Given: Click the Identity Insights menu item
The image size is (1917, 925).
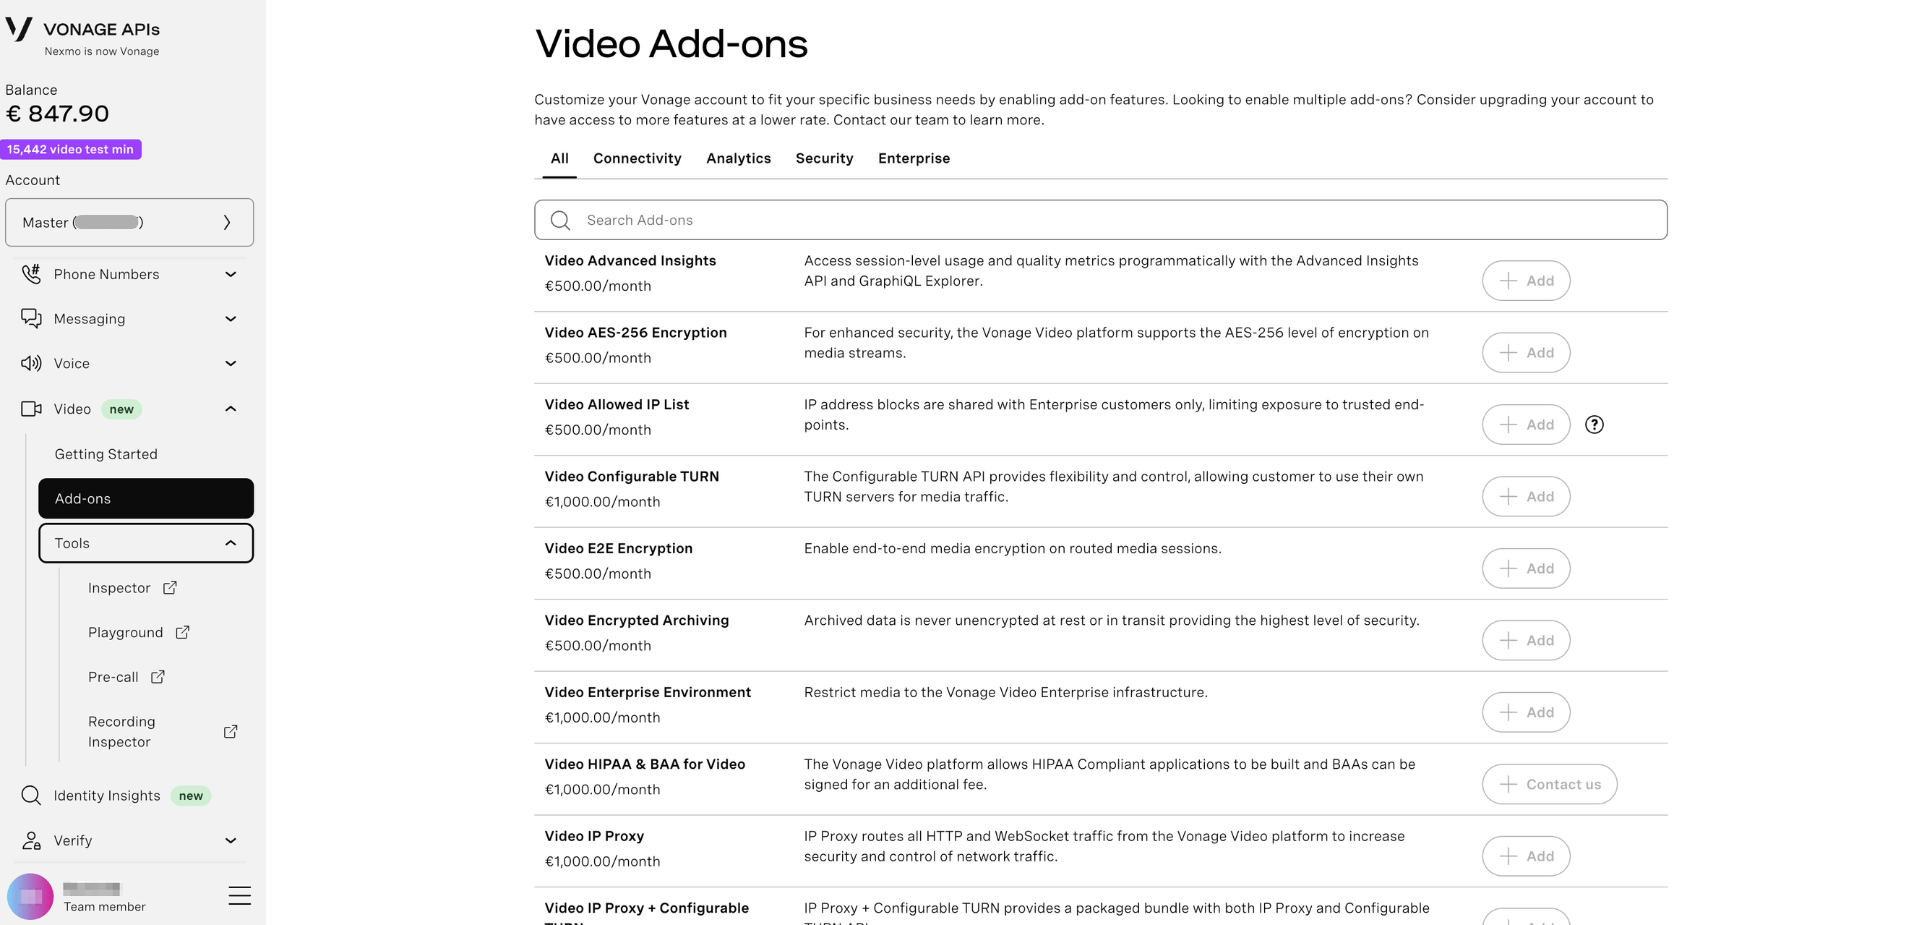Looking at the screenshot, I should (x=107, y=795).
